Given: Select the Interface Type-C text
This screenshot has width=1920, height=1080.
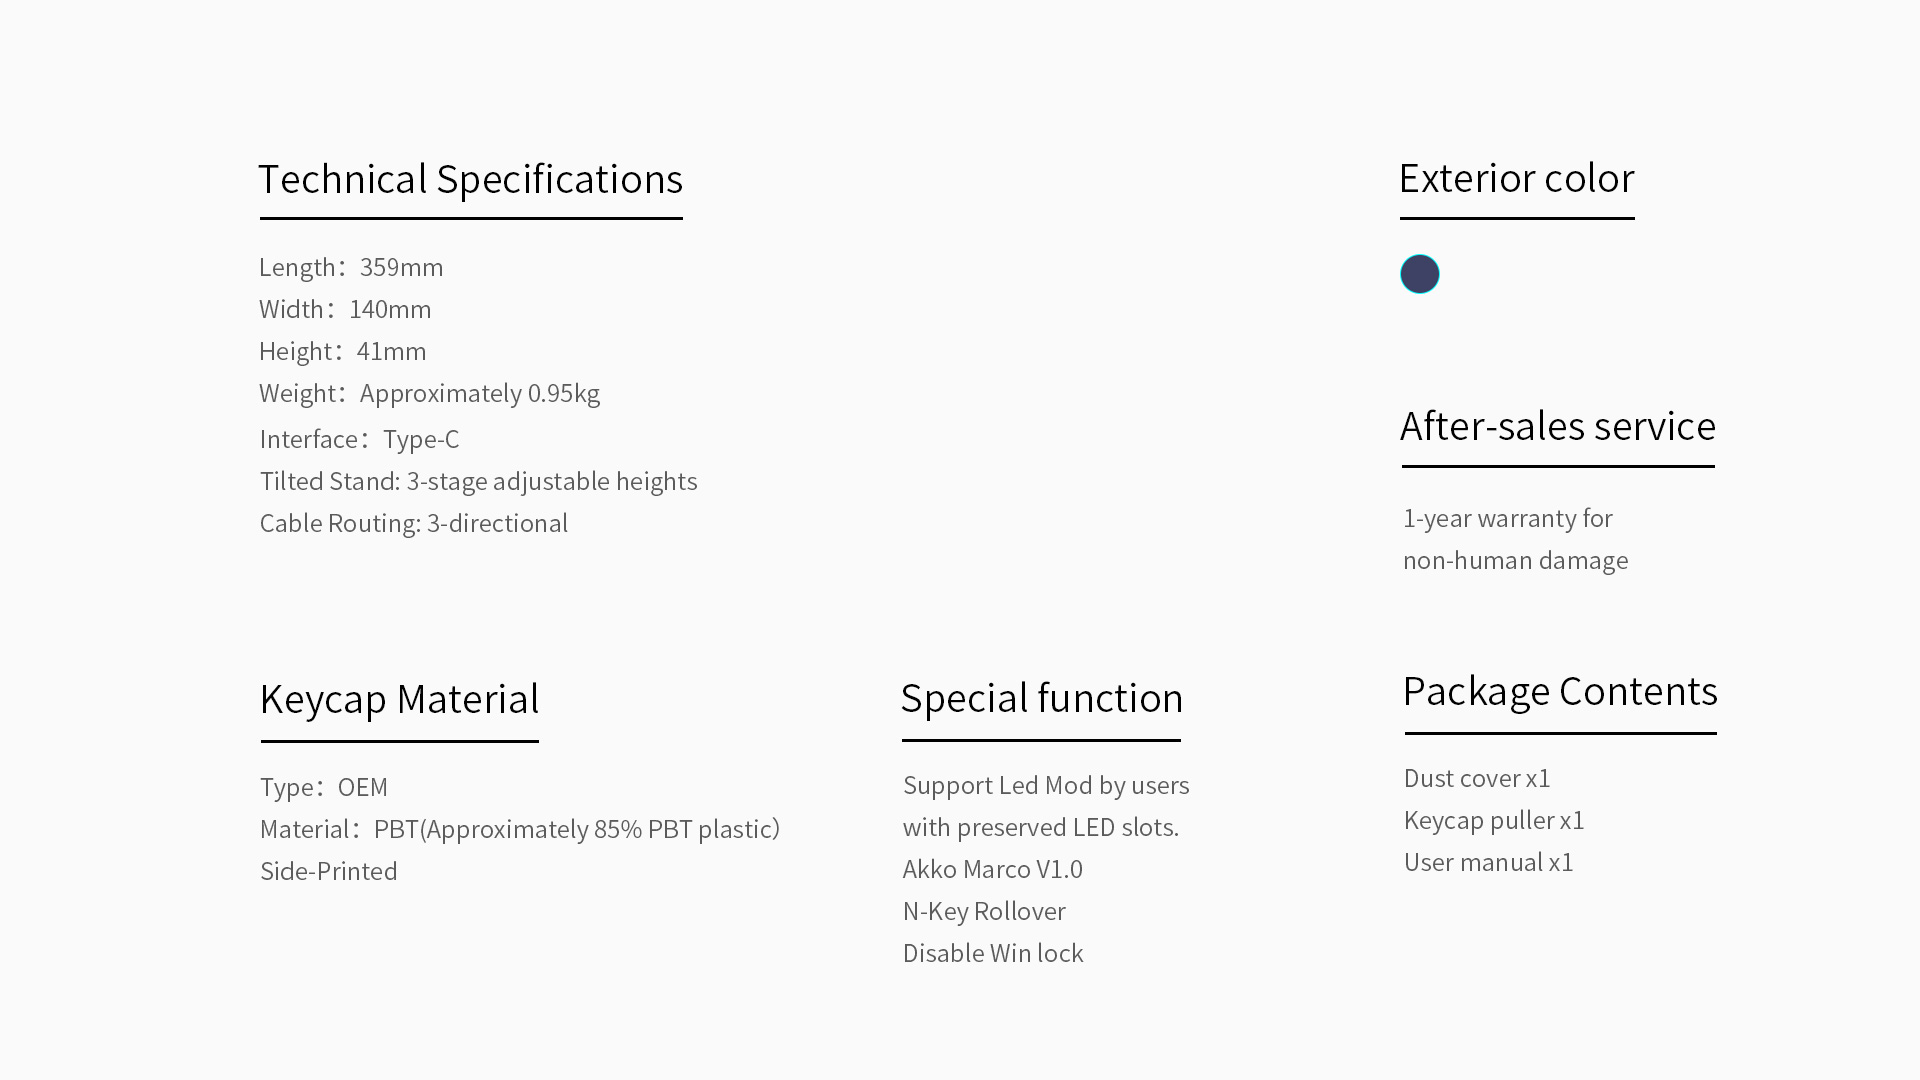Looking at the screenshot, I should [359, 439].
